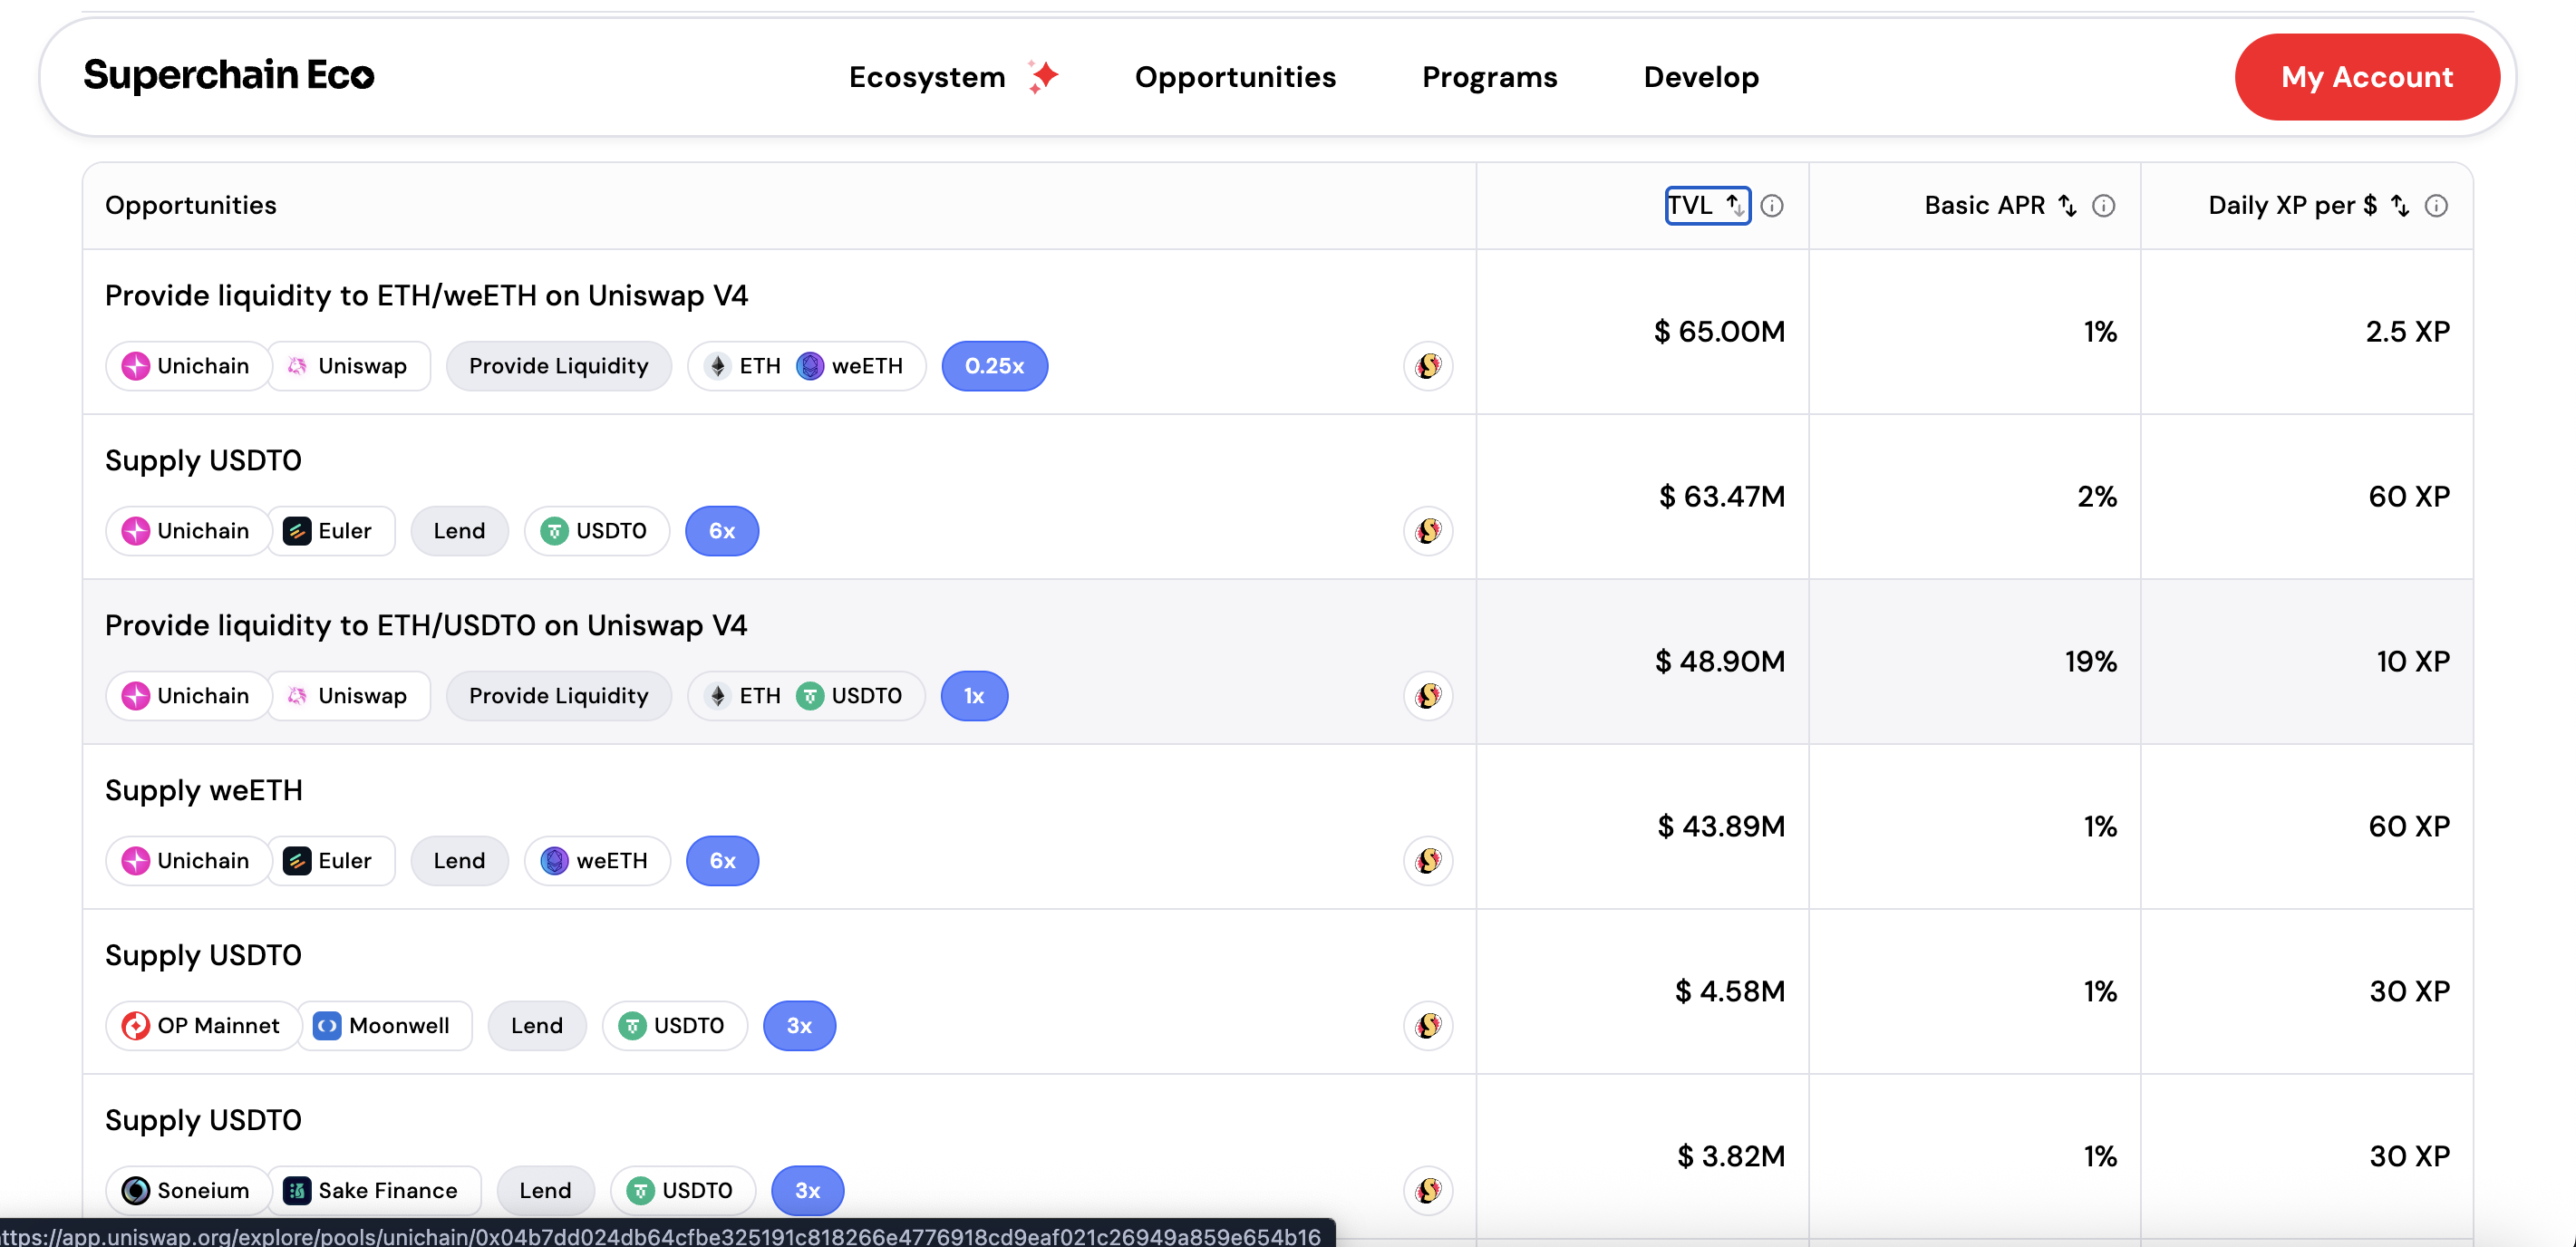Open the Supply weETH opportunity title
Image resolution: width=2576 pixels, height=1247 pixels.
pyautogui.click(x=204, y=791)
